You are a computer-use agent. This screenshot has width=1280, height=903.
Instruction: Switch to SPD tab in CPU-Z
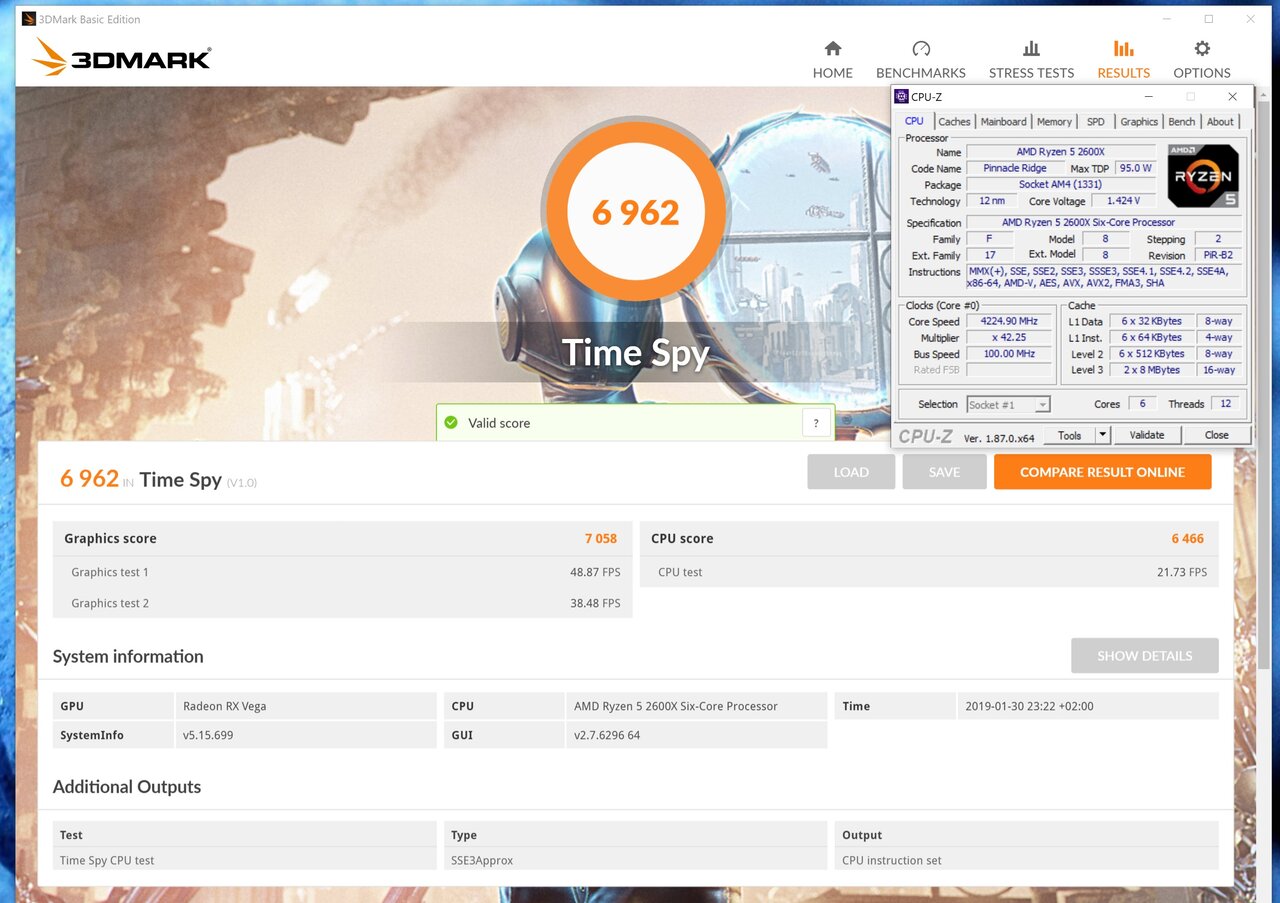1096,122
